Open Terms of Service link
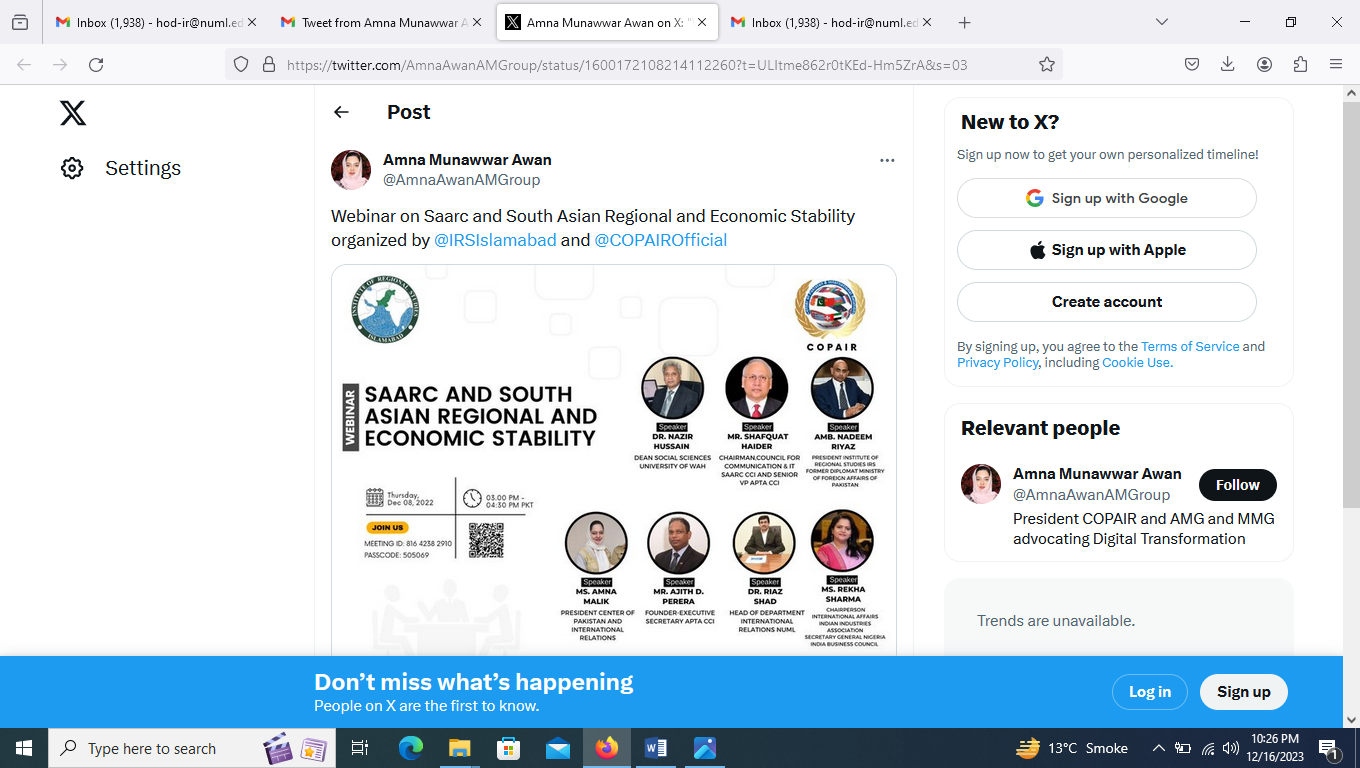 [x=1190, y=346]
